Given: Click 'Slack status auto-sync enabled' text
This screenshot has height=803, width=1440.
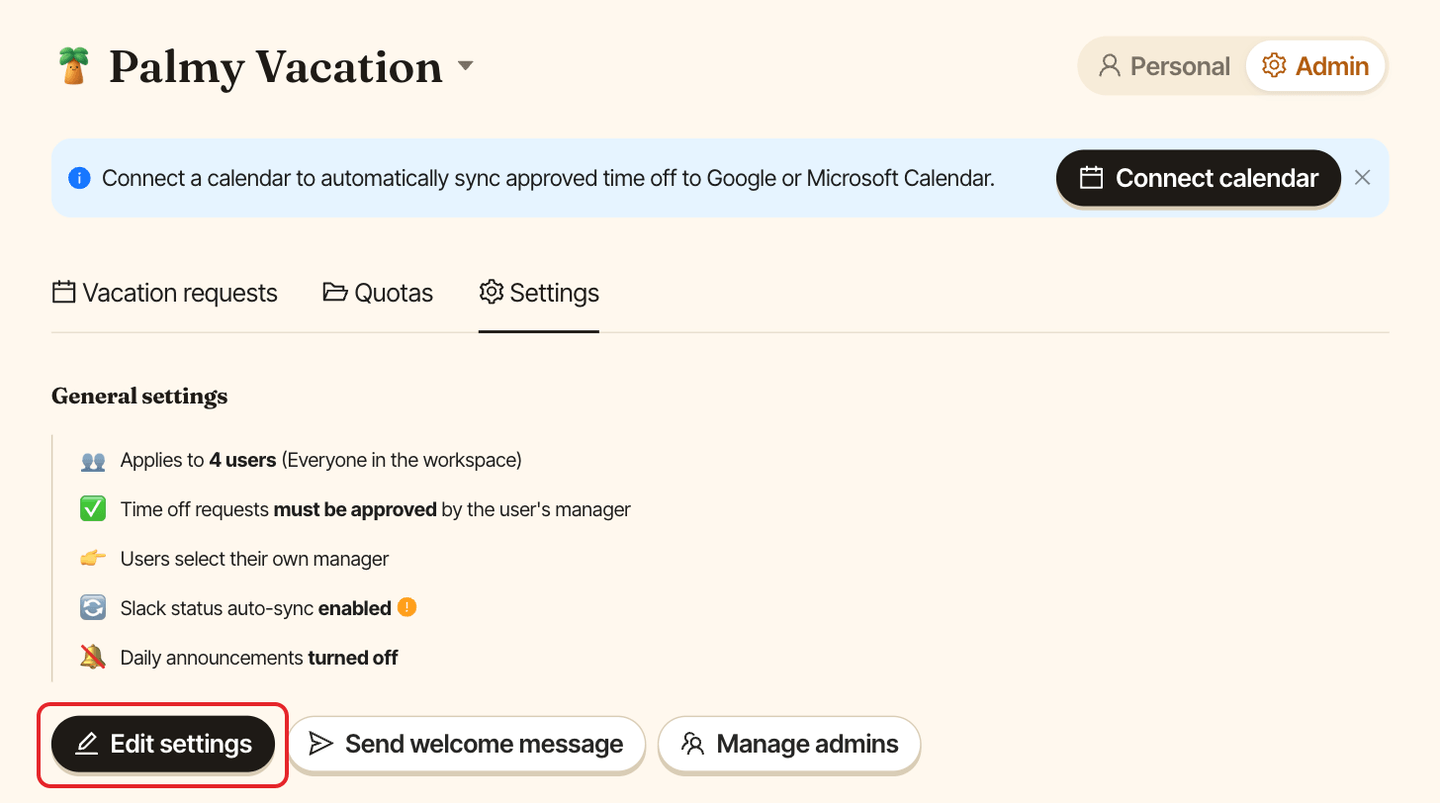Looking at the screenshot, I should tap(255, 608).
